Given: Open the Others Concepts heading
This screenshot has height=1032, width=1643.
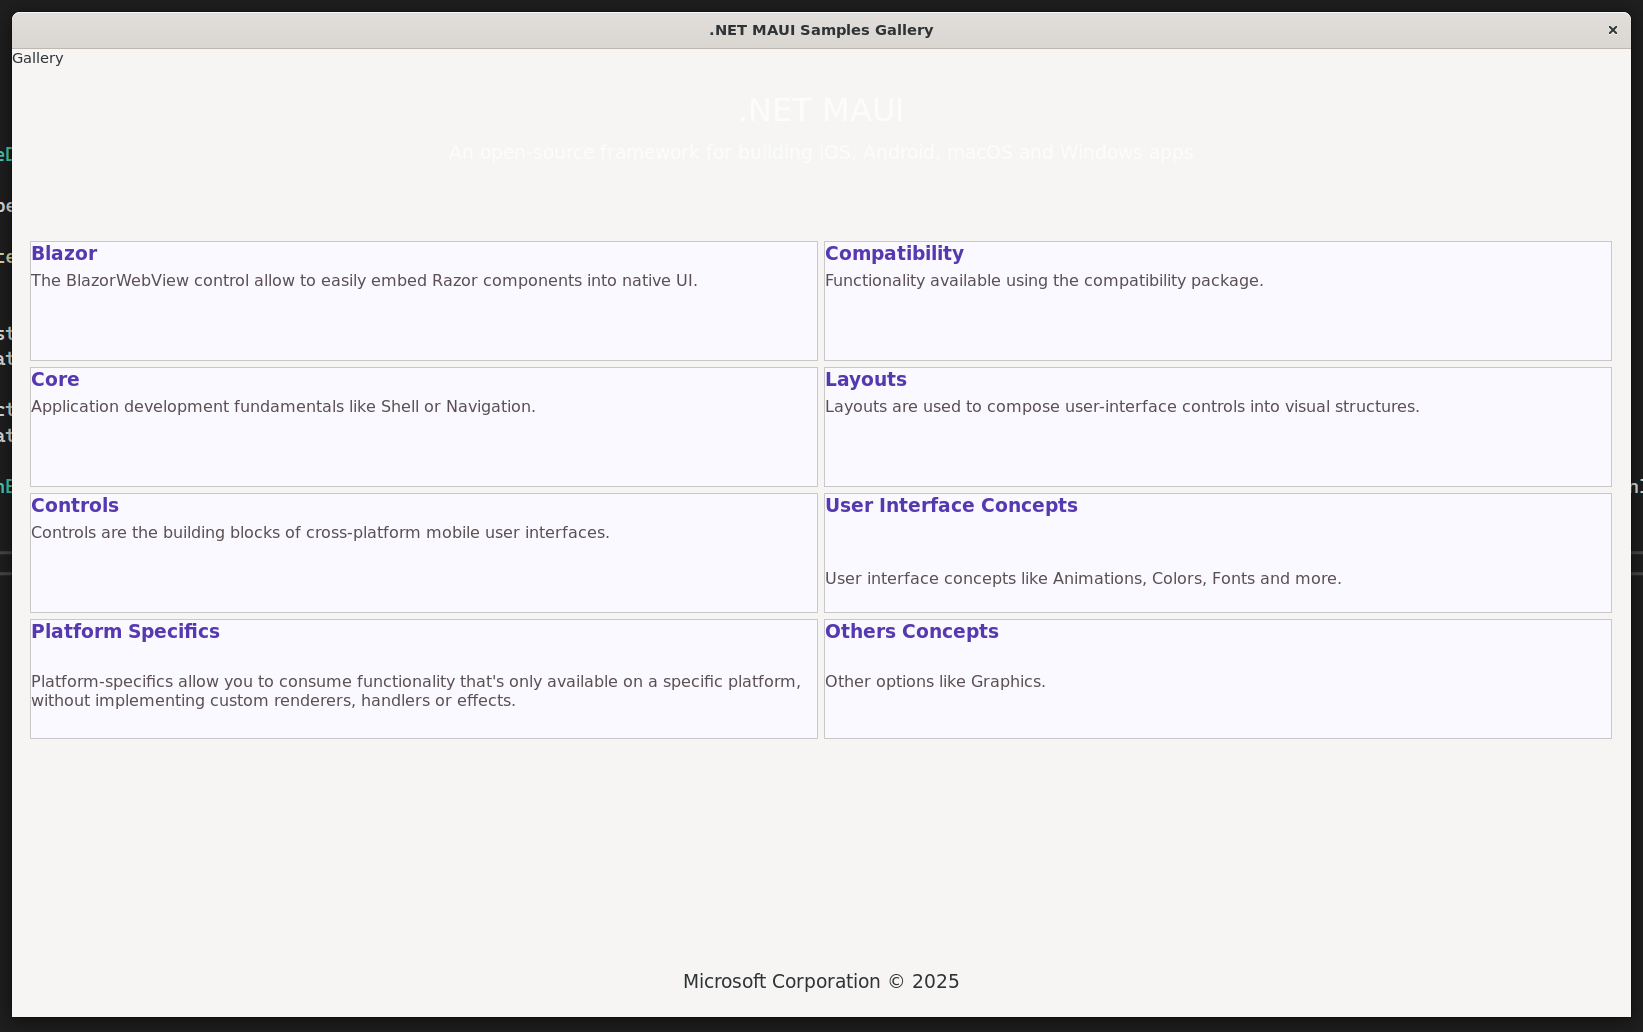Looking at the screenshot, I should [911, 632].
